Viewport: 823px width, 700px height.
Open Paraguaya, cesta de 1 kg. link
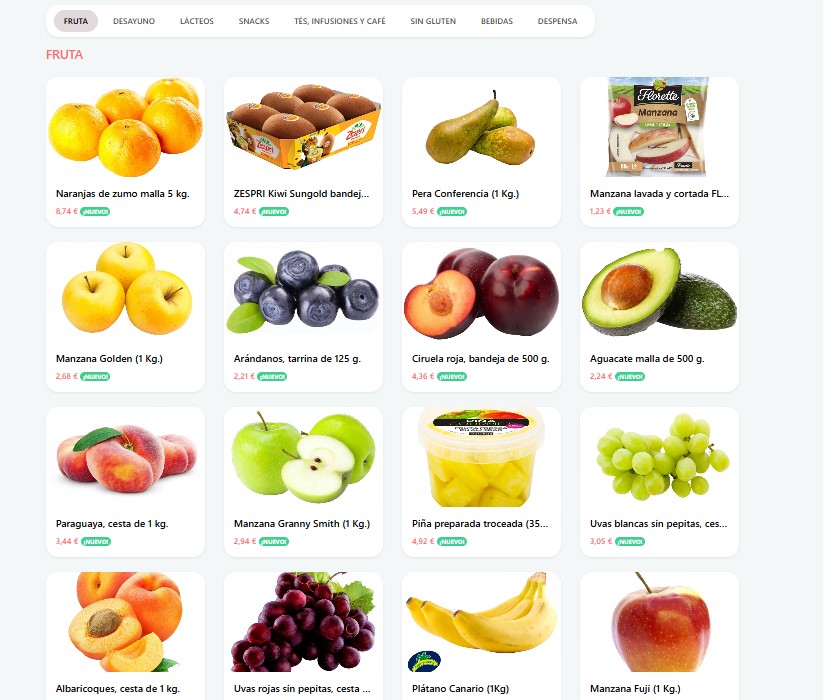tap(112, 524)
